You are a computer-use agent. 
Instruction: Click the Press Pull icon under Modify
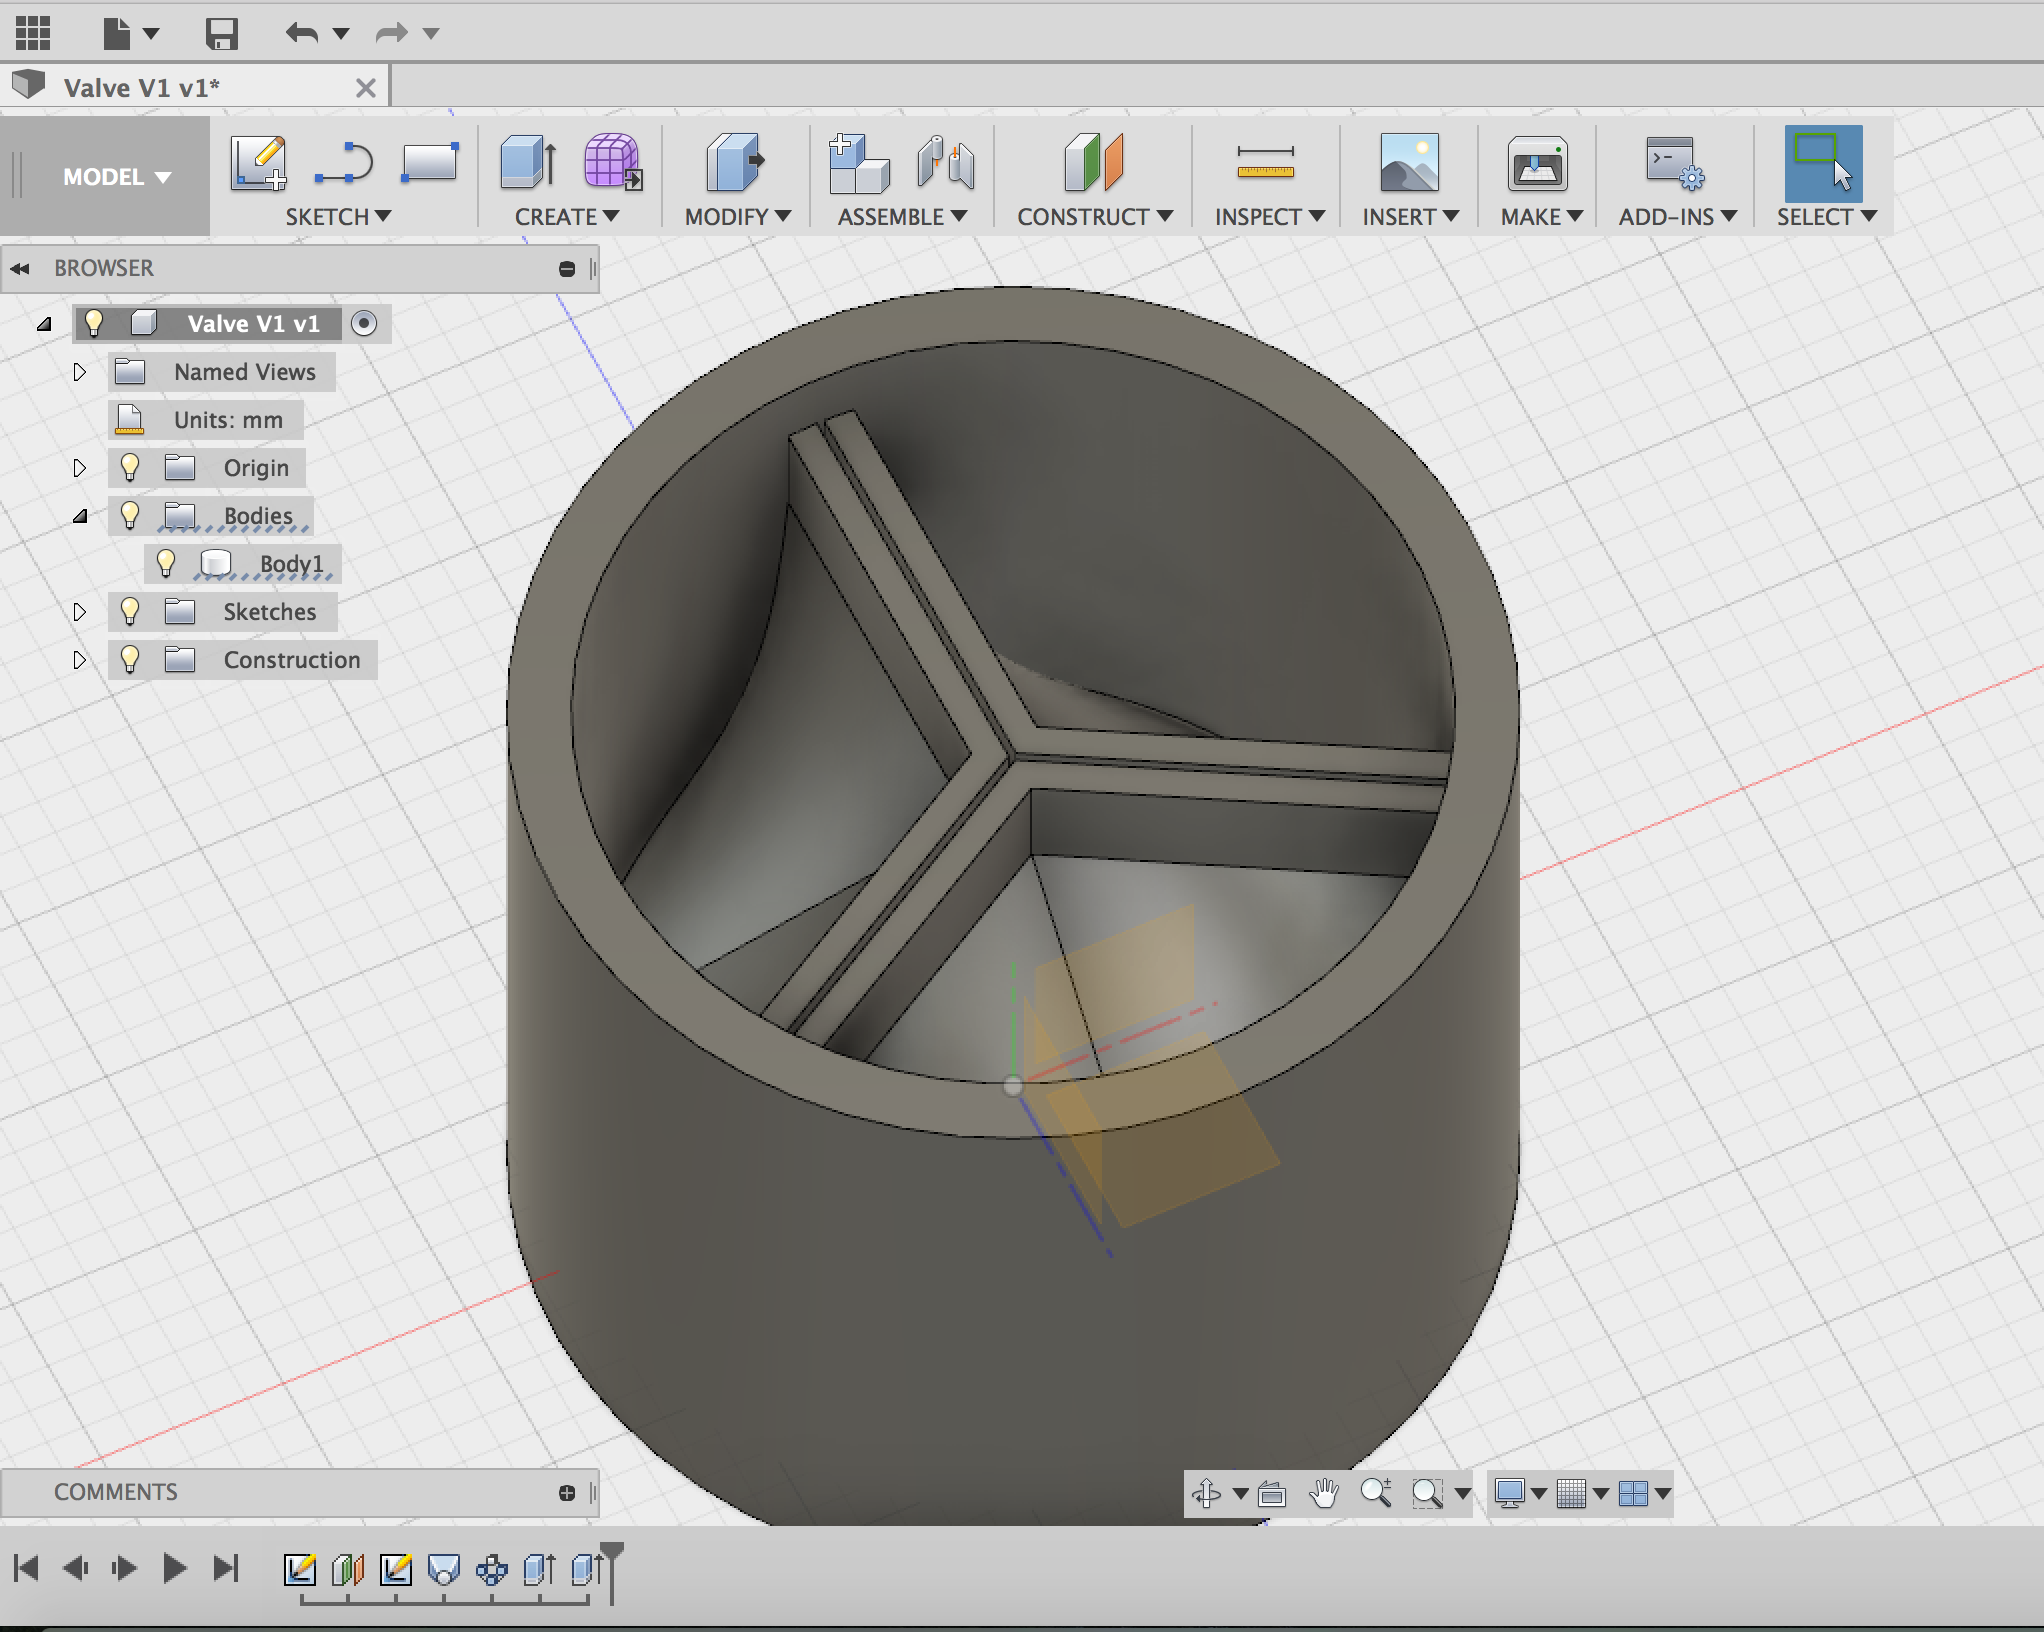pos(734,162)
